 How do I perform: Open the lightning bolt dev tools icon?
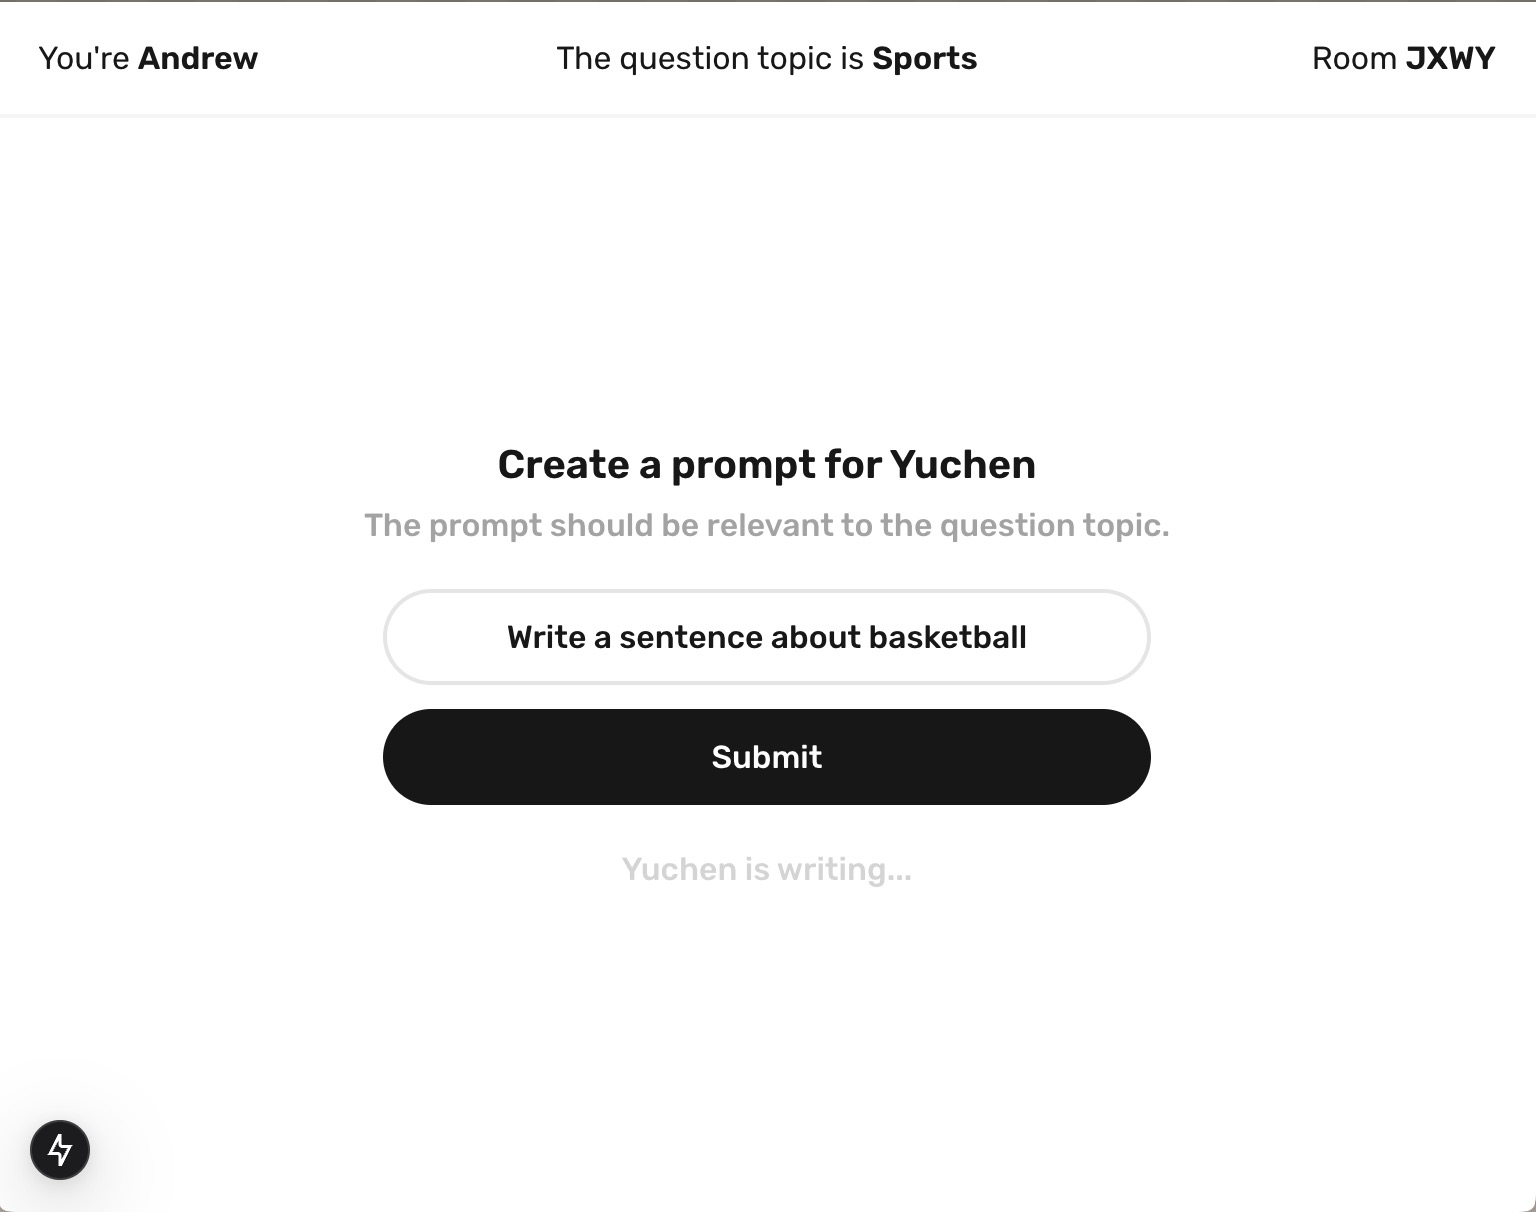coord(60,1150)
